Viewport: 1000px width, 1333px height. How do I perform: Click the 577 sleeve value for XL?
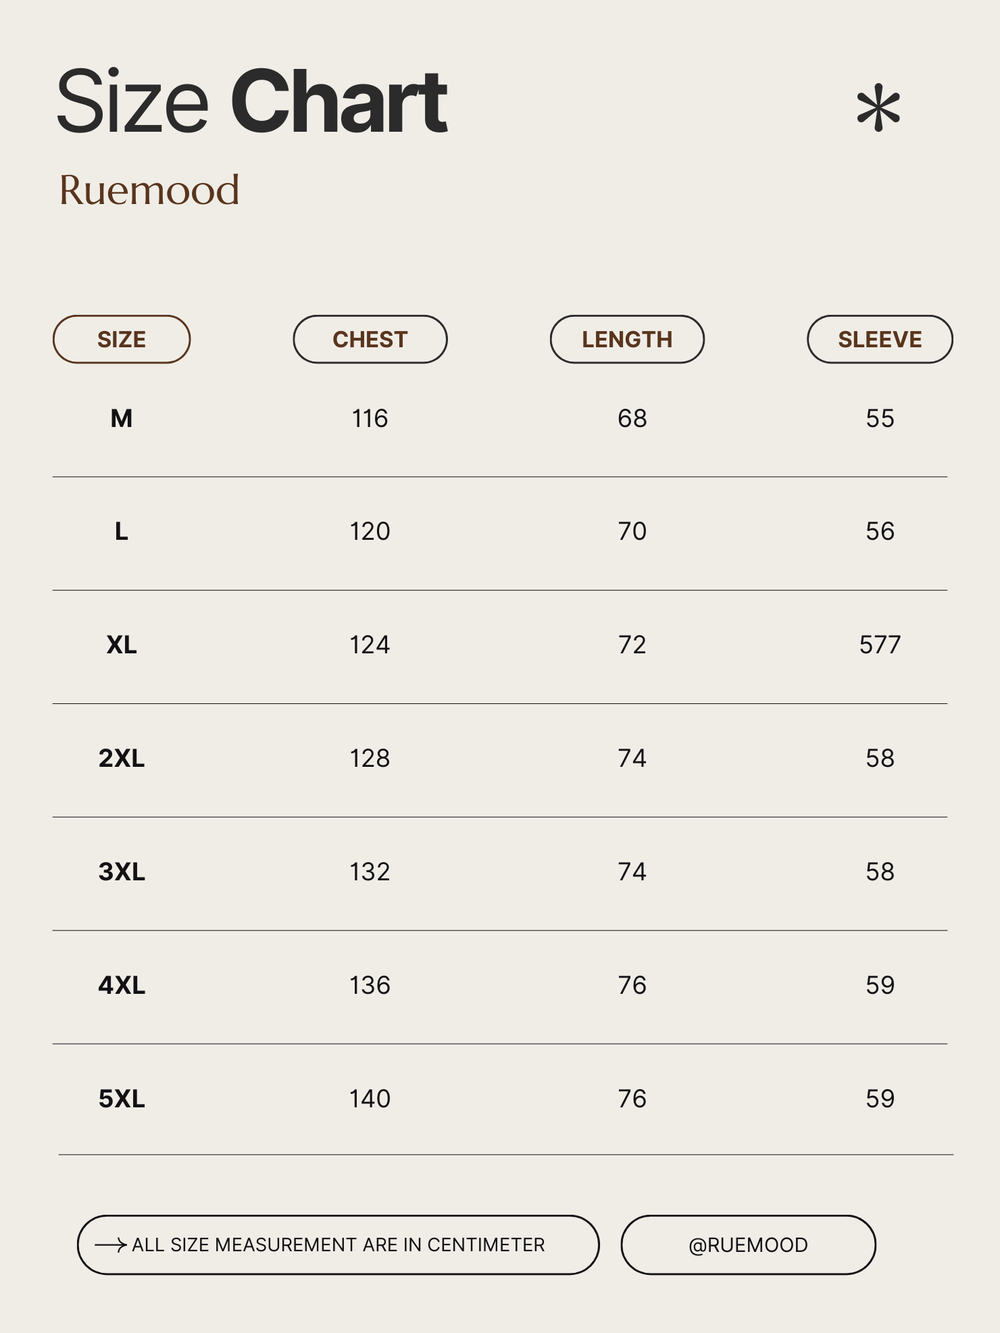880,645
